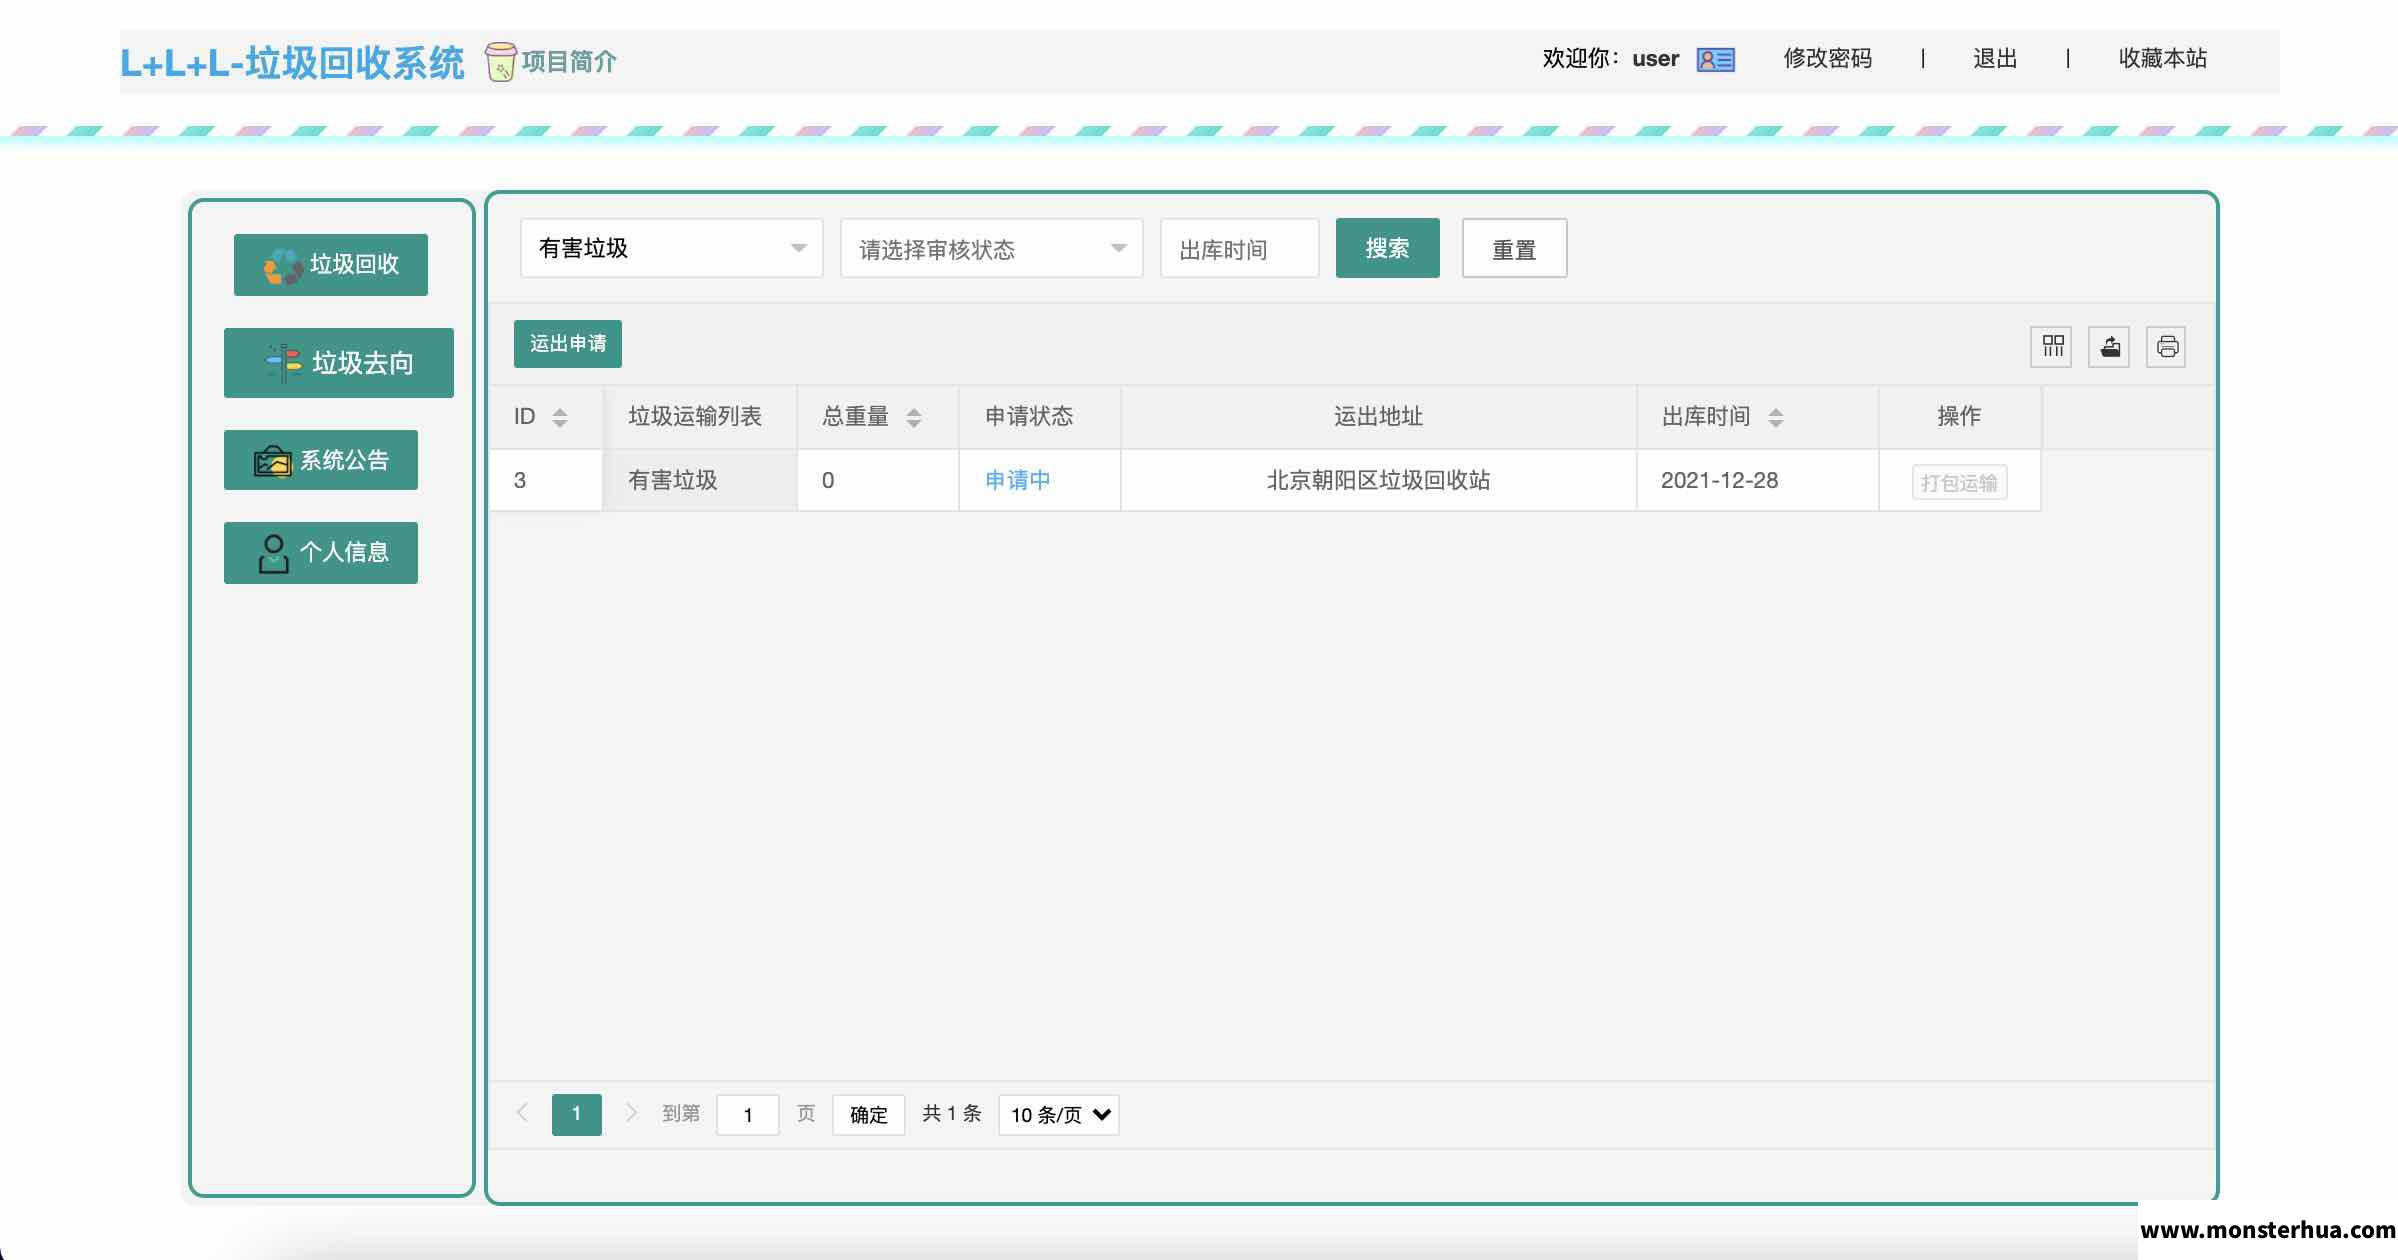Image resolution: width=2398 pixels, height=1260 pixels.
Task: Select page 1 in pagination
Action: [x=577, y=1114]
